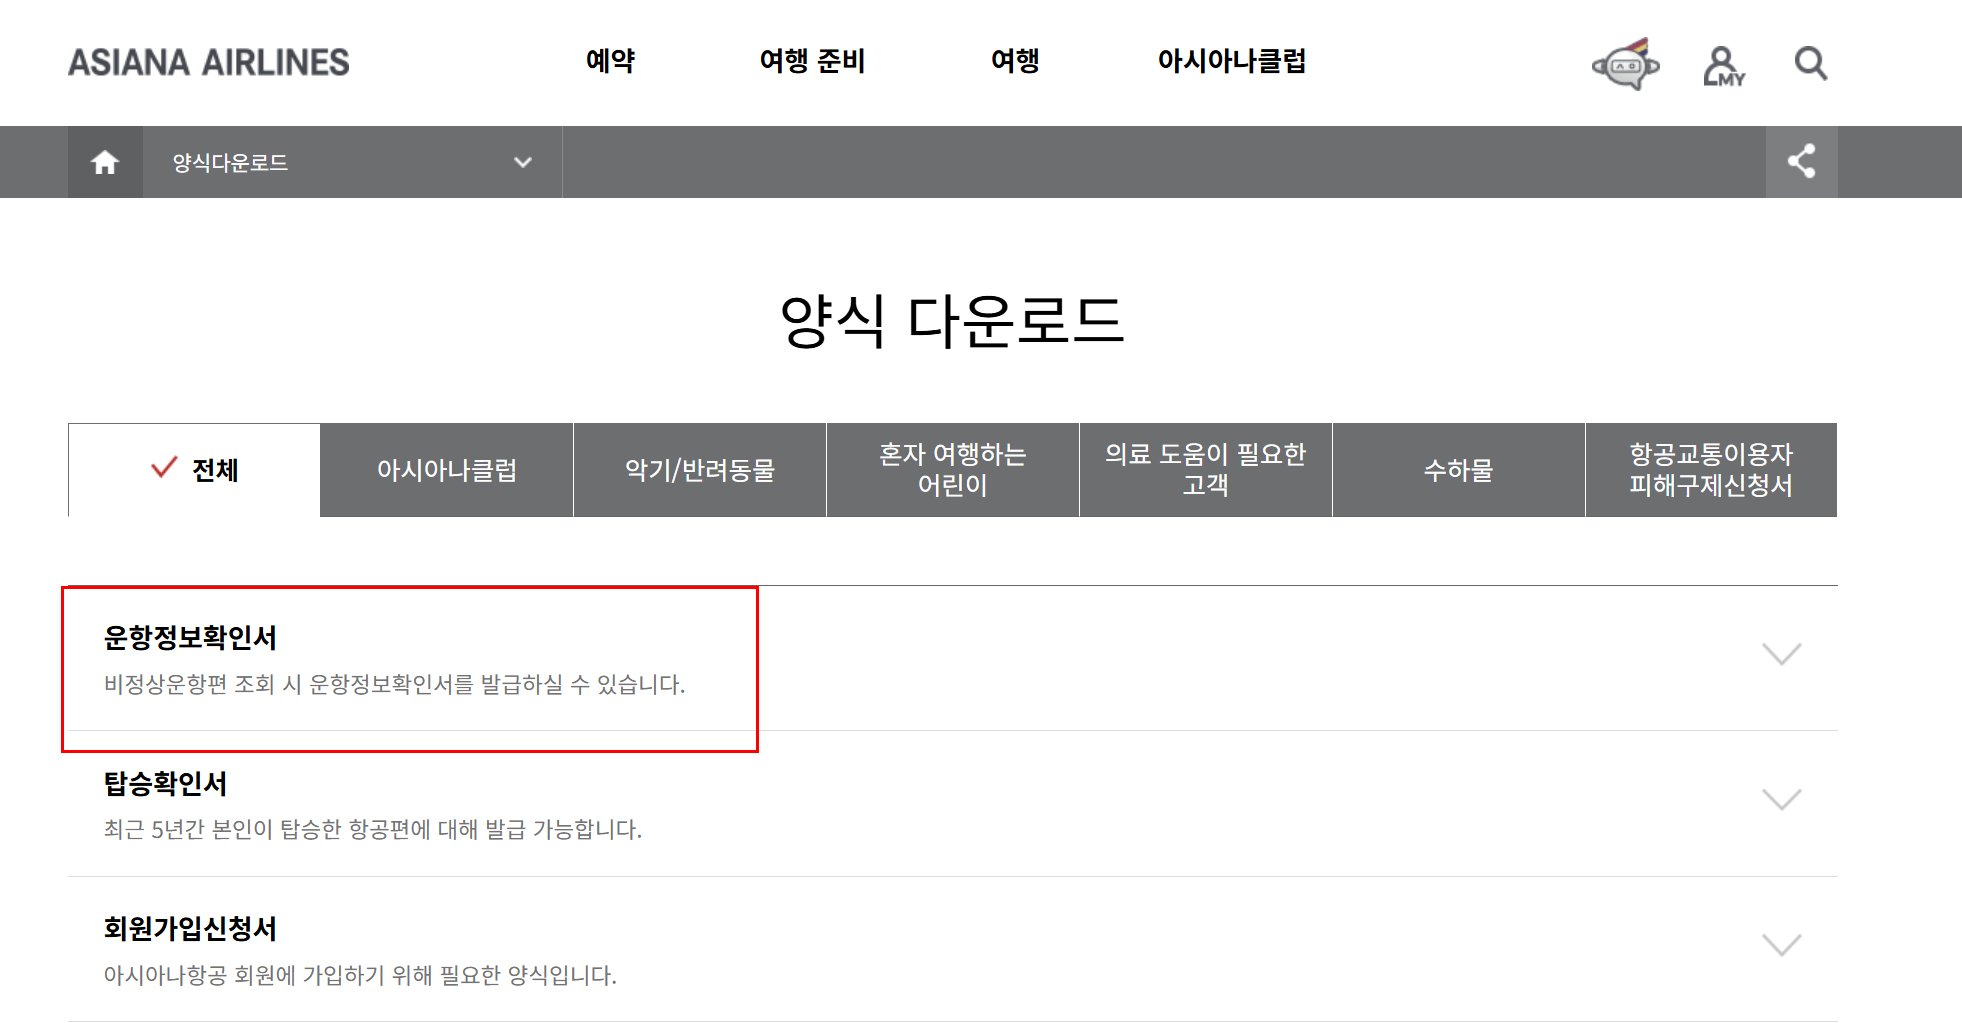Click the share icon
The width and height of the screenshot is (1962, 1023).
tap(1801, 162)
